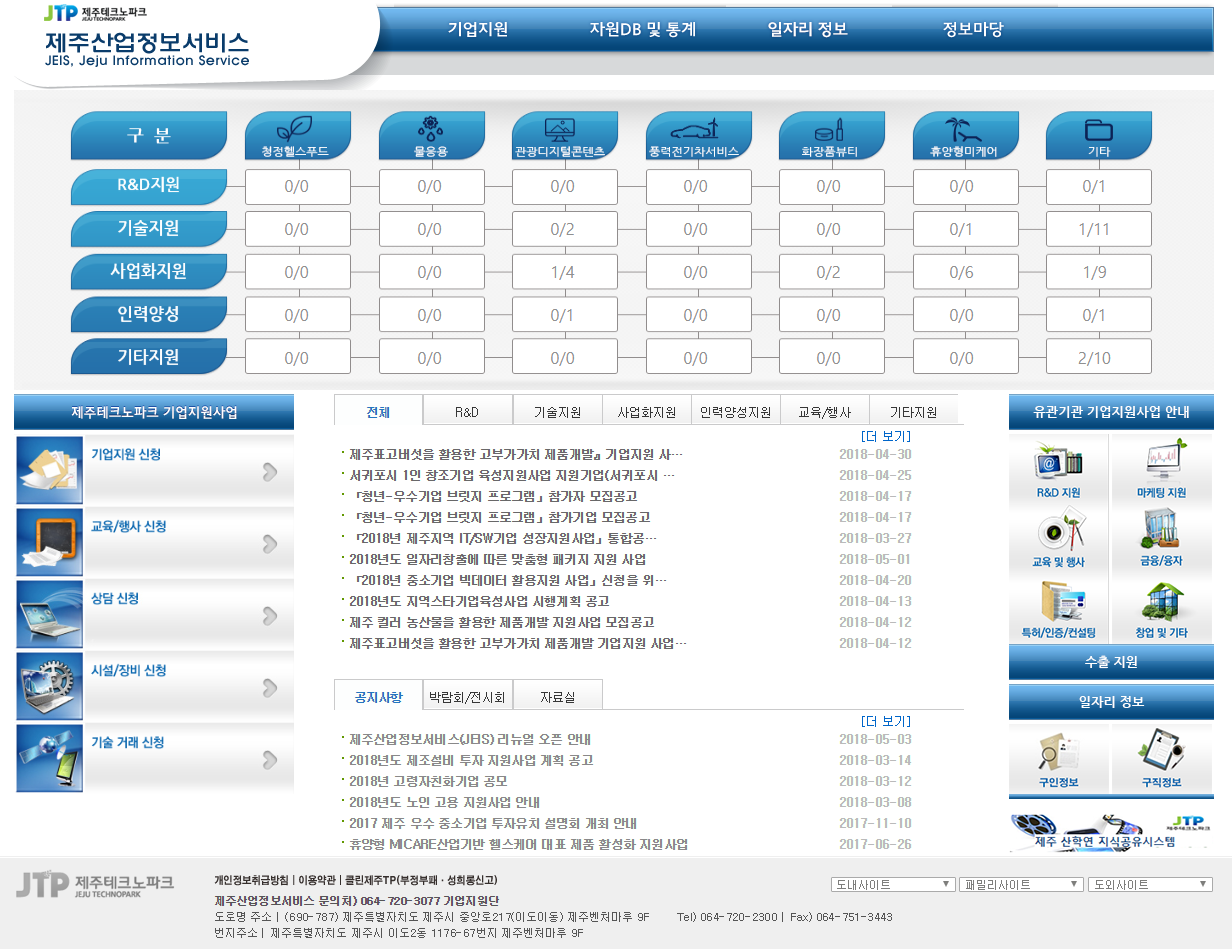Open the 기업지원 top menu
The image size is (1232, 949).
pyautogui.click(x=477, y=29)
